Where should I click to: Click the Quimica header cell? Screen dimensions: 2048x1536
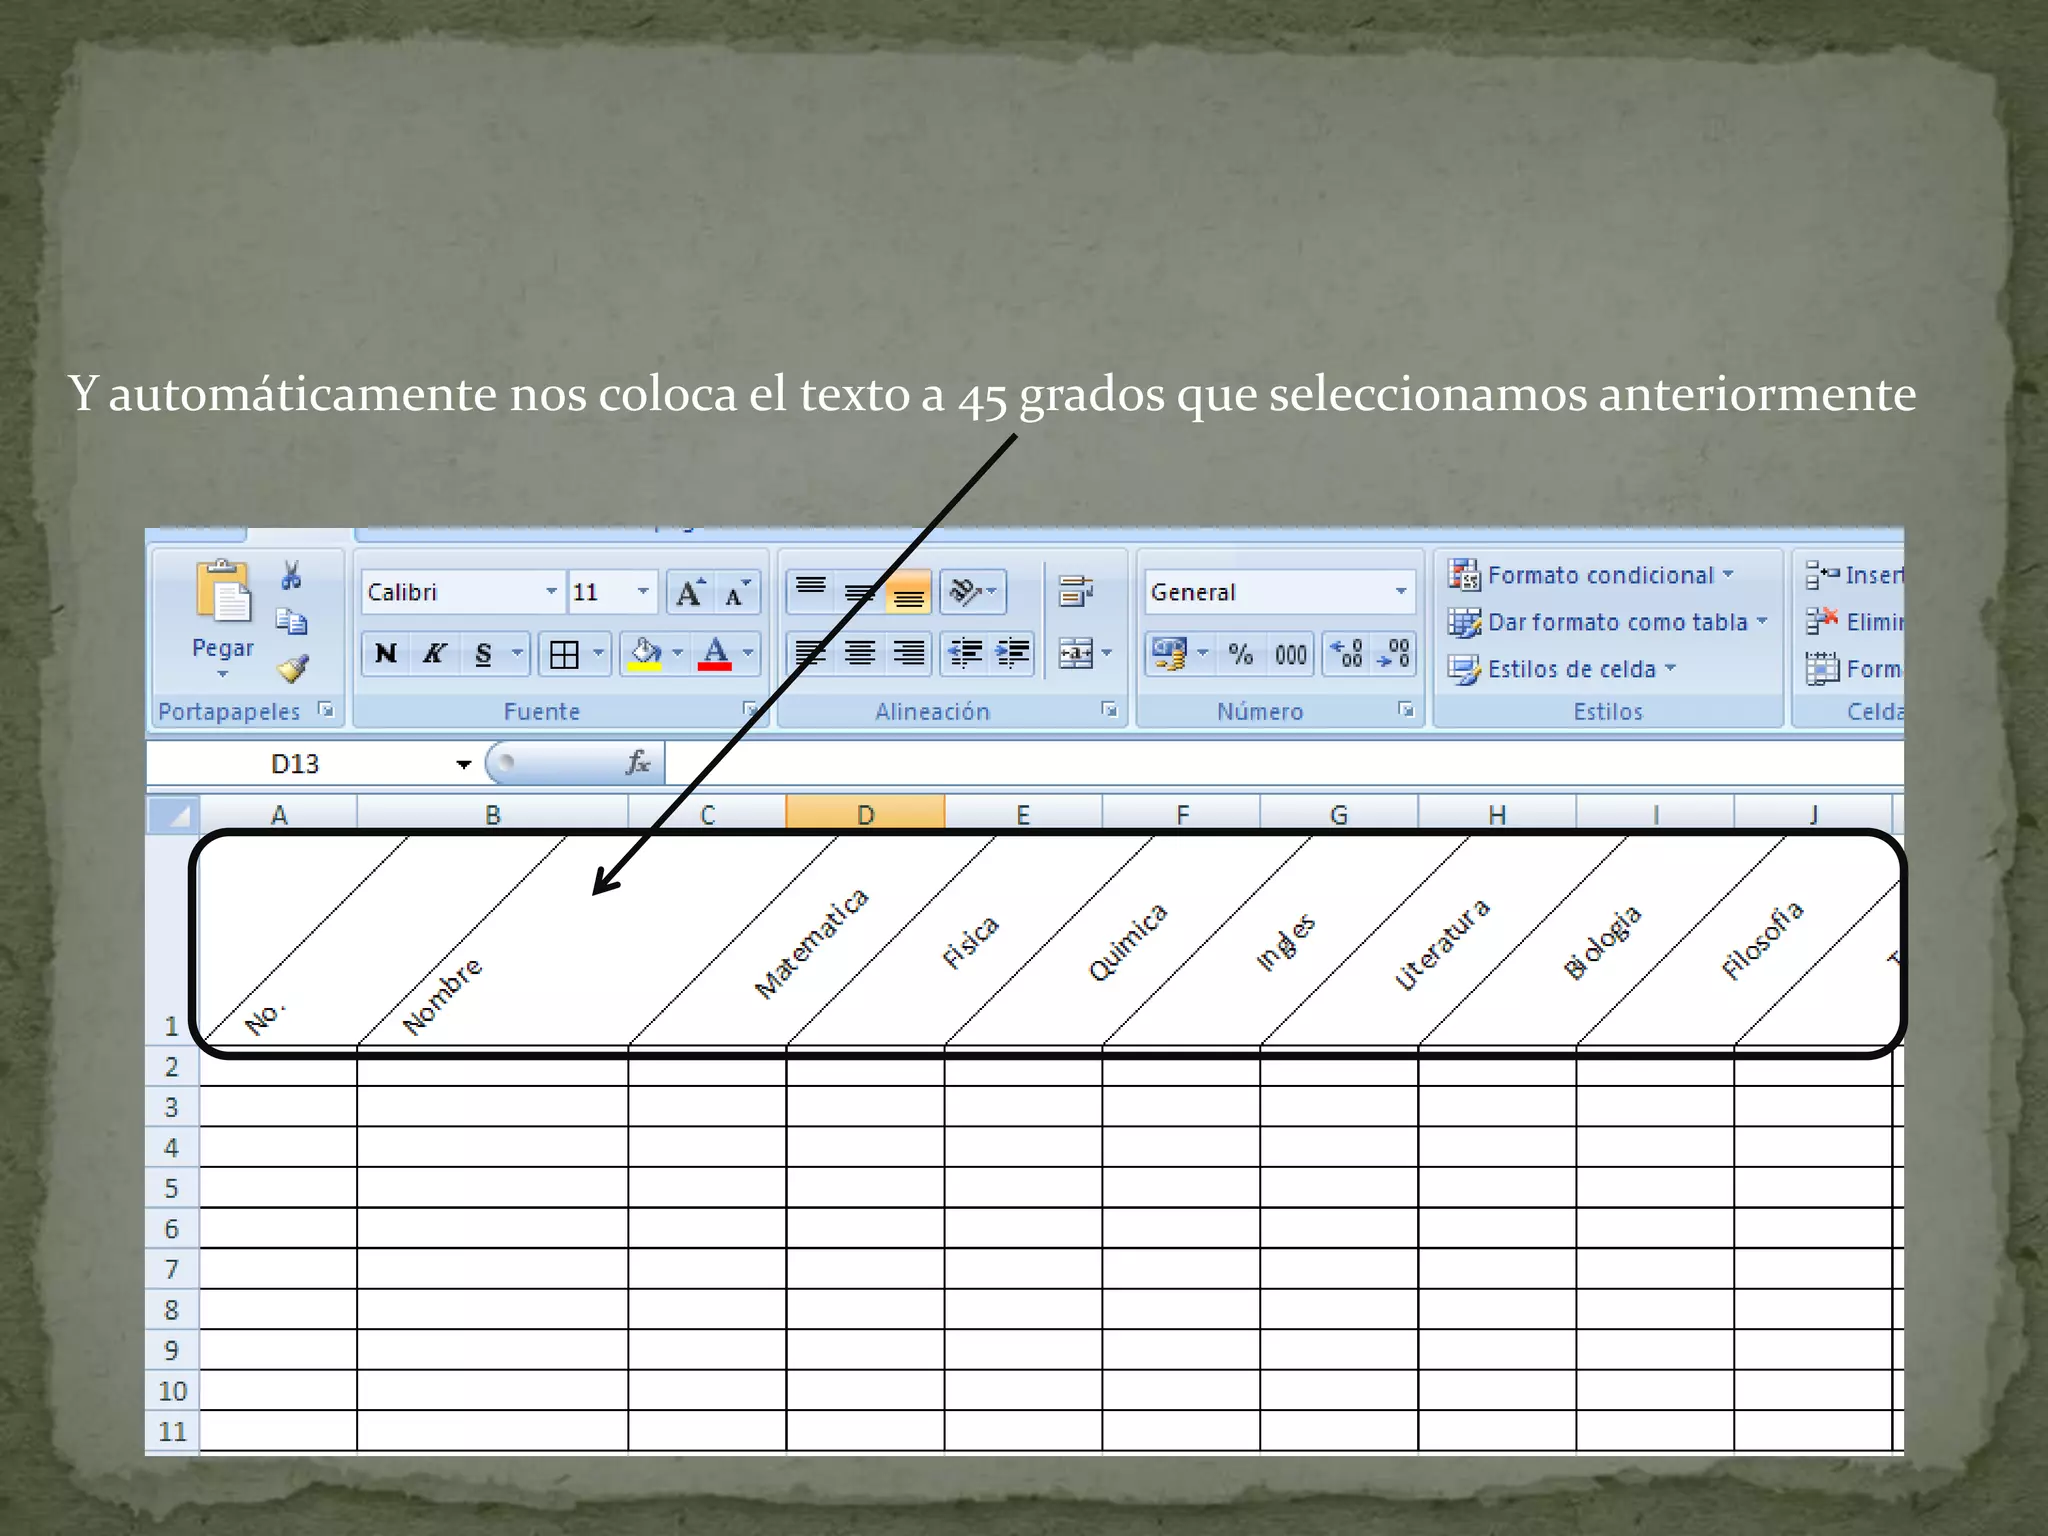[1127, 942]
